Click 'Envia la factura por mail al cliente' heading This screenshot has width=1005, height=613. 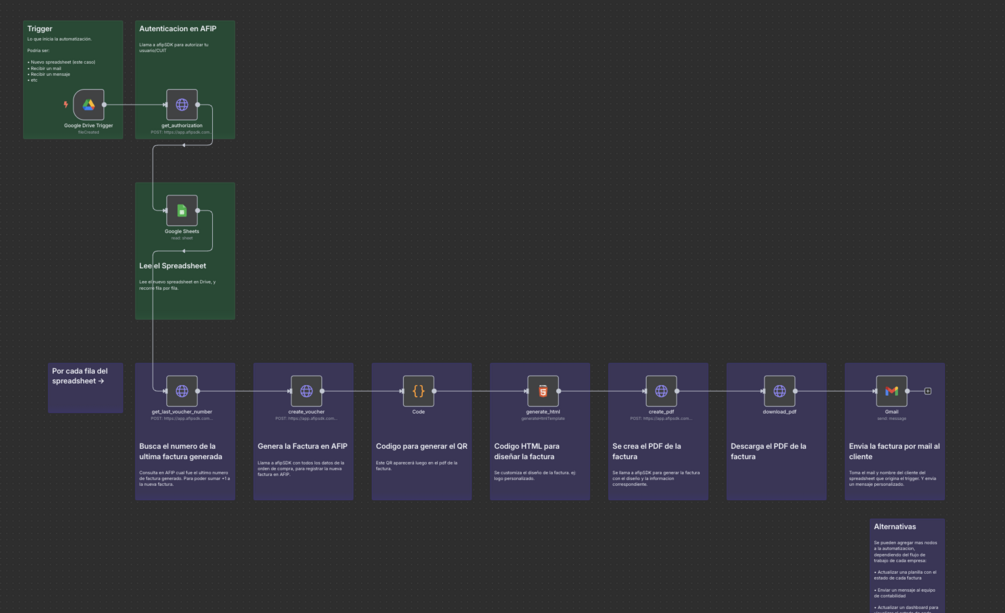(x=894, y=451)
